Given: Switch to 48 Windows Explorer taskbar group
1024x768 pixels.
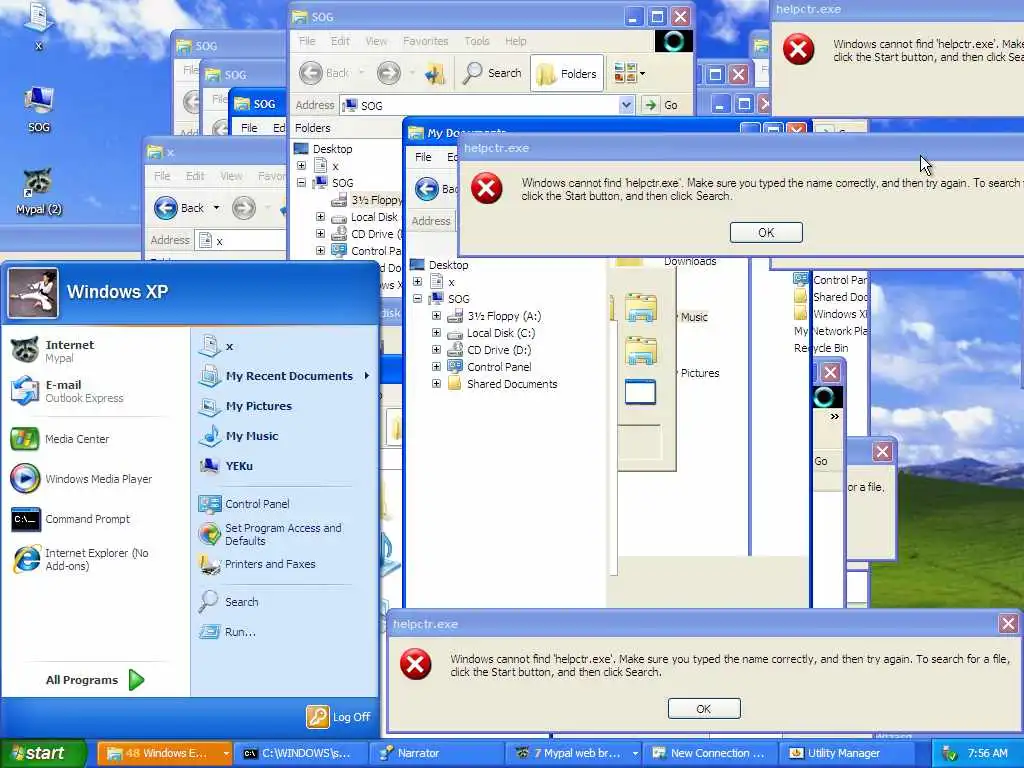Looking at the screenshot, I should click(x=165, y=753).
